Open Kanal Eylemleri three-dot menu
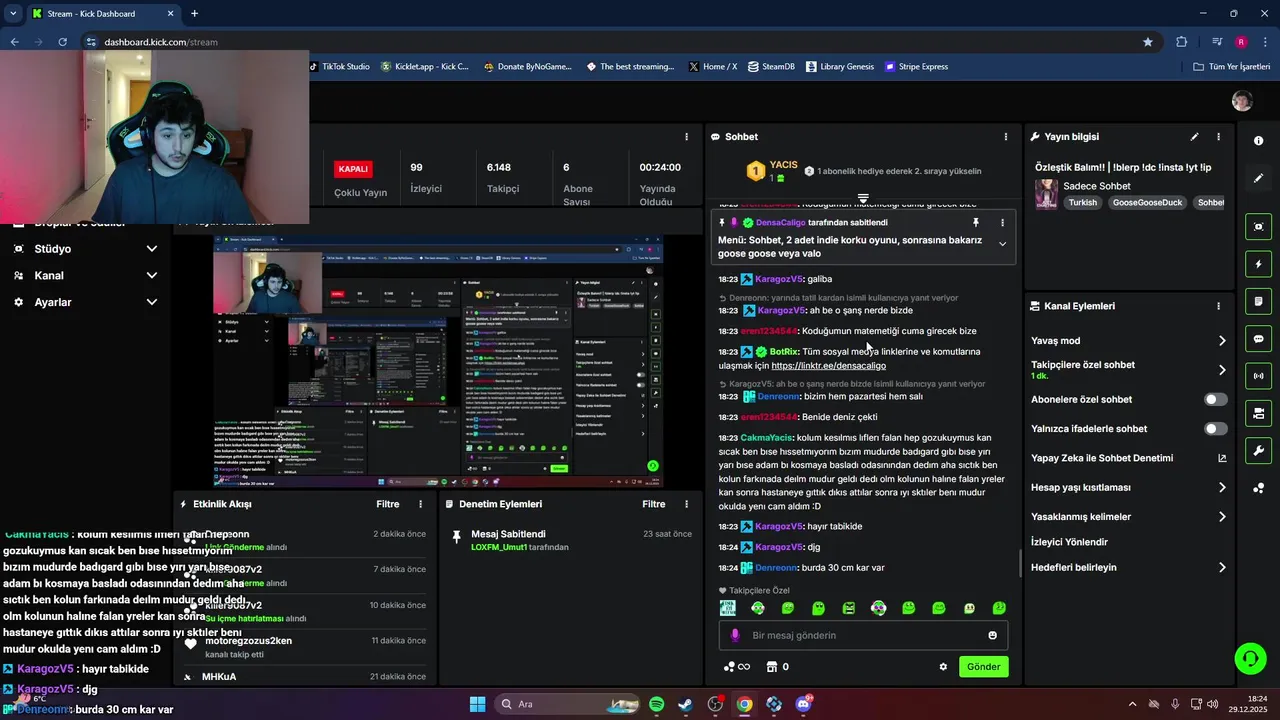Image resolution: width=1280 pixels, height=720 pixels. (x=1218, y=306)
